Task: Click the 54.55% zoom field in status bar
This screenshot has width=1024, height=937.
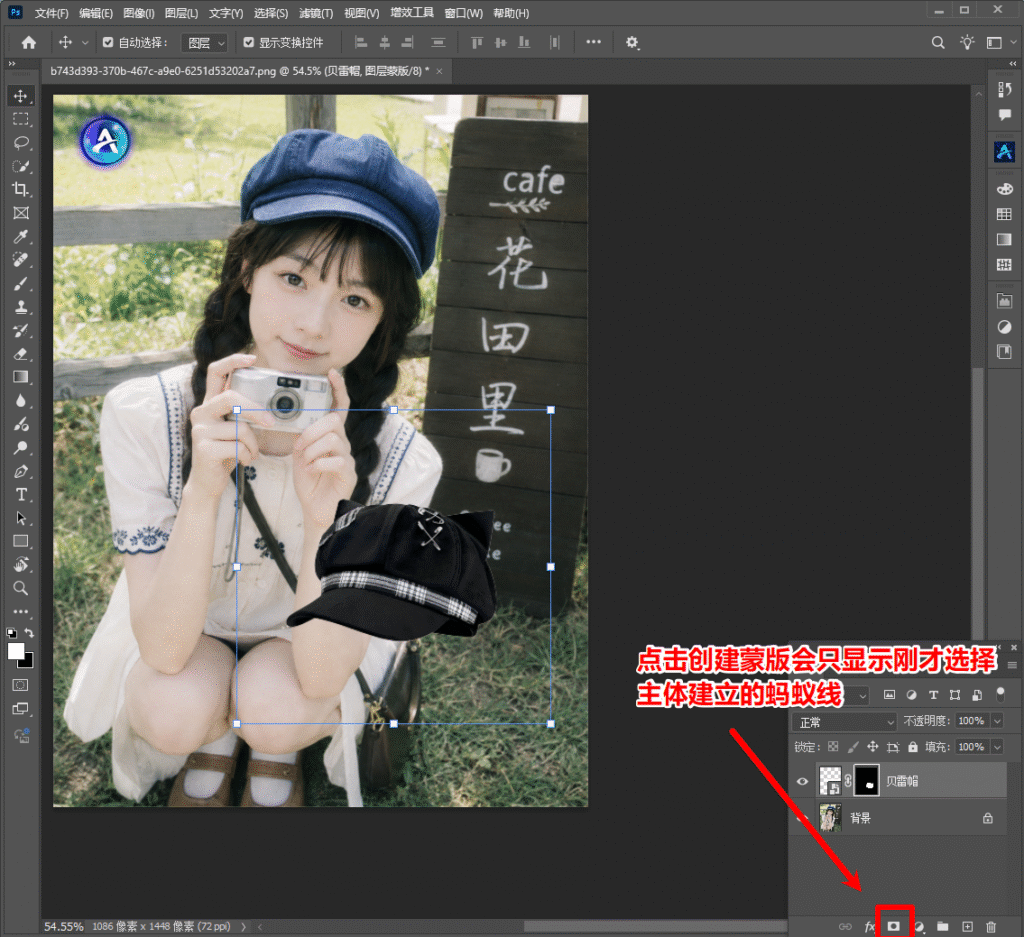Action: [x=64, y=927]
